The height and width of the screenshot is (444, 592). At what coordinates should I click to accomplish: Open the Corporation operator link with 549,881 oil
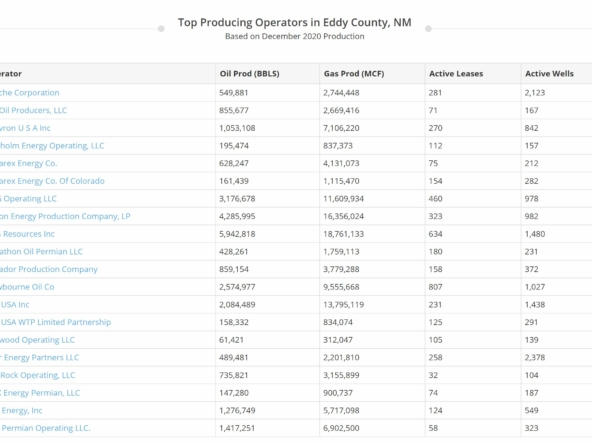29,92
